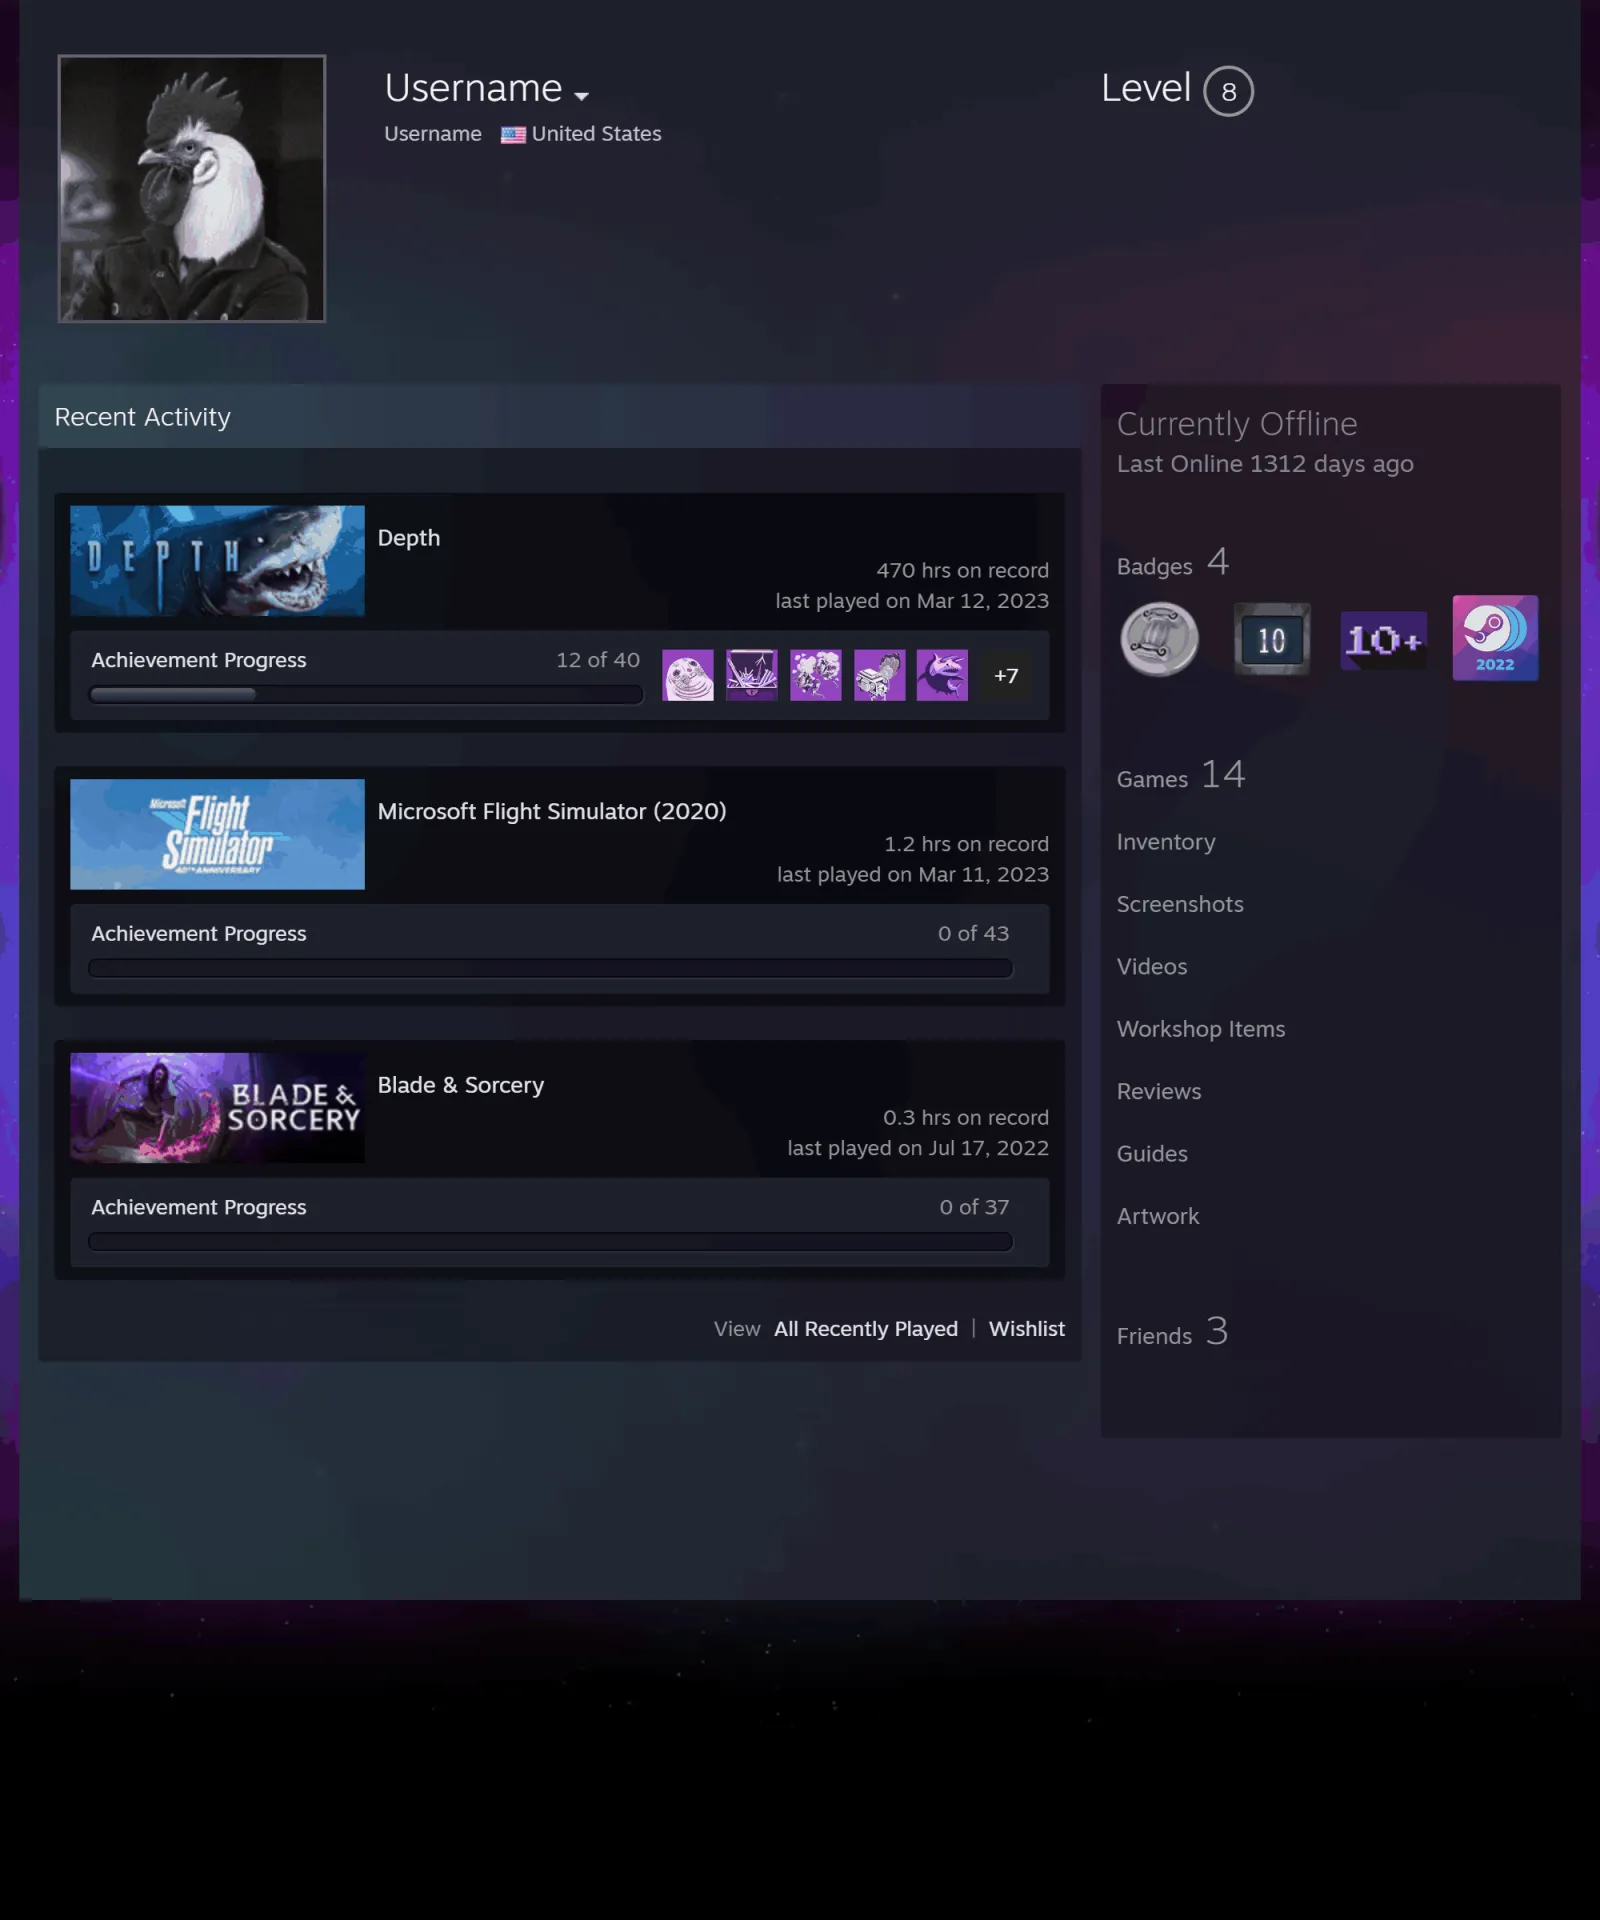Viewport: 1600px width, 1920px height.
Task: Click the '0 of 43' achievement count
Action: pyautogui.click(x=973, y=934)
